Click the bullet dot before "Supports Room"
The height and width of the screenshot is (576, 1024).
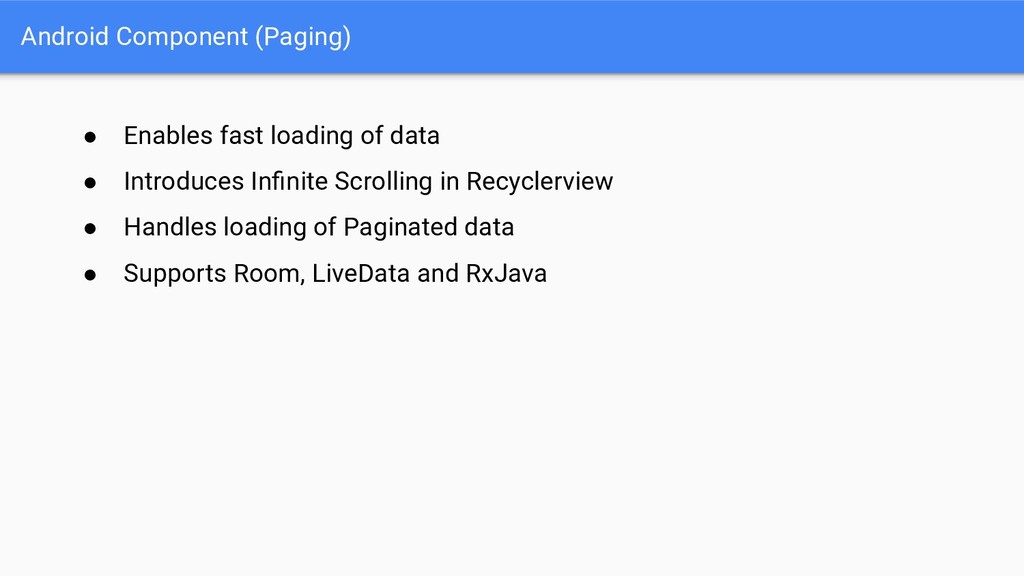click(89, 274)
